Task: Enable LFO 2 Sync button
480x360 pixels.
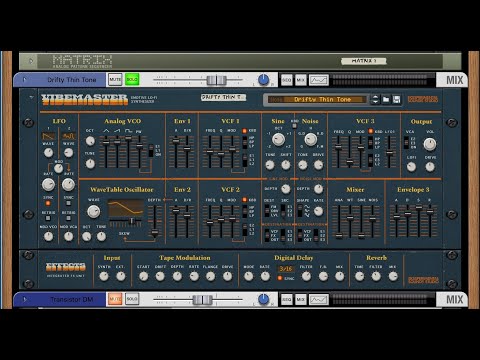Action: [x=68, y=203]
